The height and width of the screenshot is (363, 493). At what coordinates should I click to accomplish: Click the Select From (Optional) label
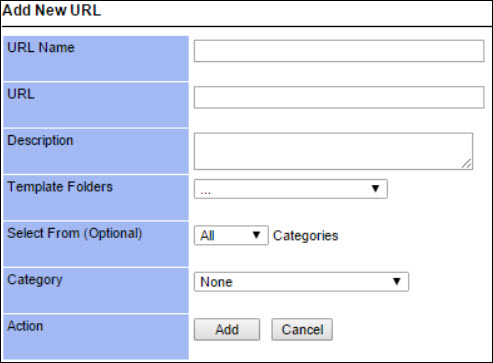click(x=75, y=233)
